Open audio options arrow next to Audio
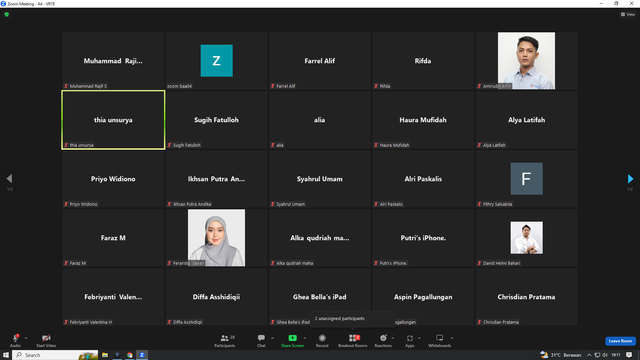Image resolution: width=640 pixels, height=360 pixels. tap(26, 338)
